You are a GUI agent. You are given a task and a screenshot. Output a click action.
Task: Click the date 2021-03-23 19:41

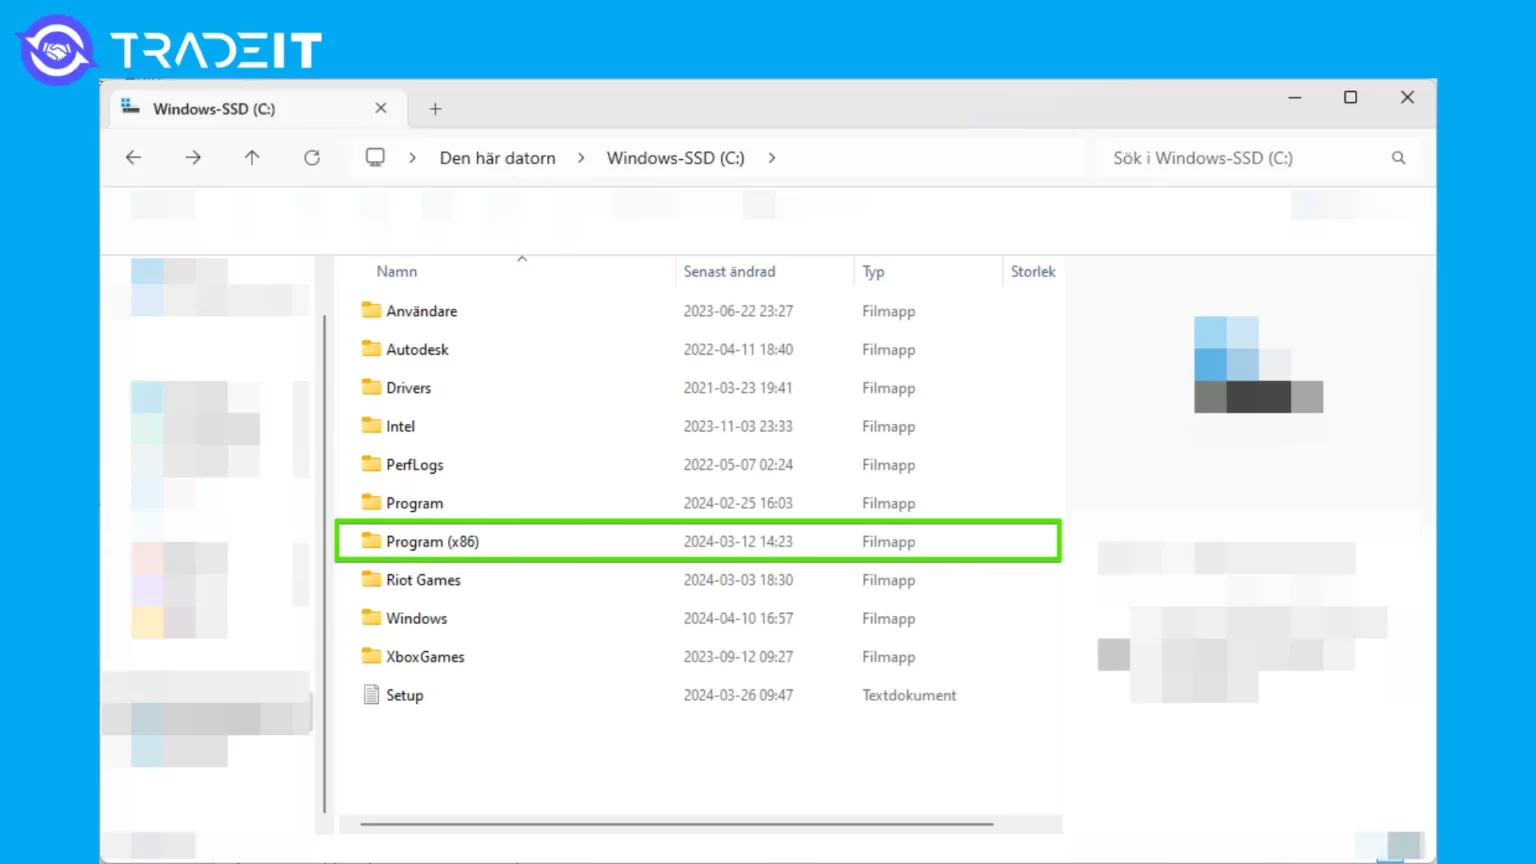pyautogui.click(x=738, y=388)
